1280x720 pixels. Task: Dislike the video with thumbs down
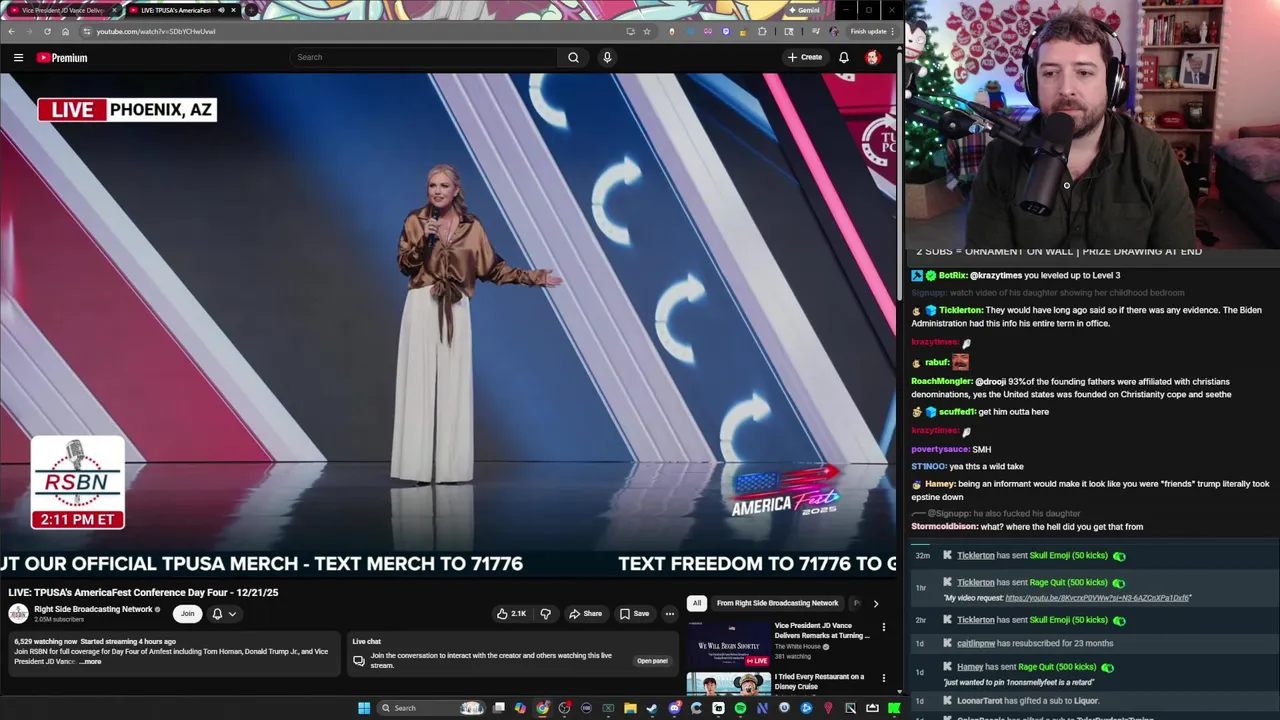[x=546, y=614]
